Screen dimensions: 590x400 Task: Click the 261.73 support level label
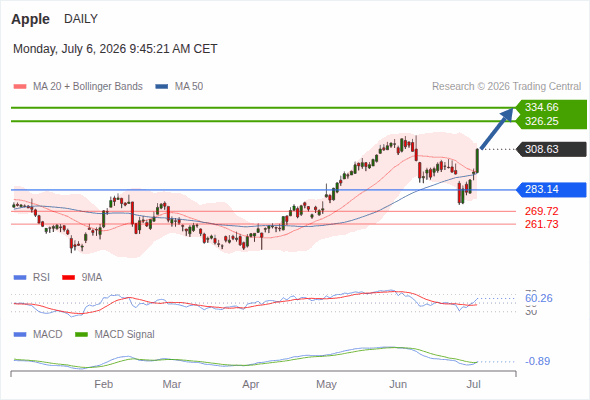[x=541, y=224]
